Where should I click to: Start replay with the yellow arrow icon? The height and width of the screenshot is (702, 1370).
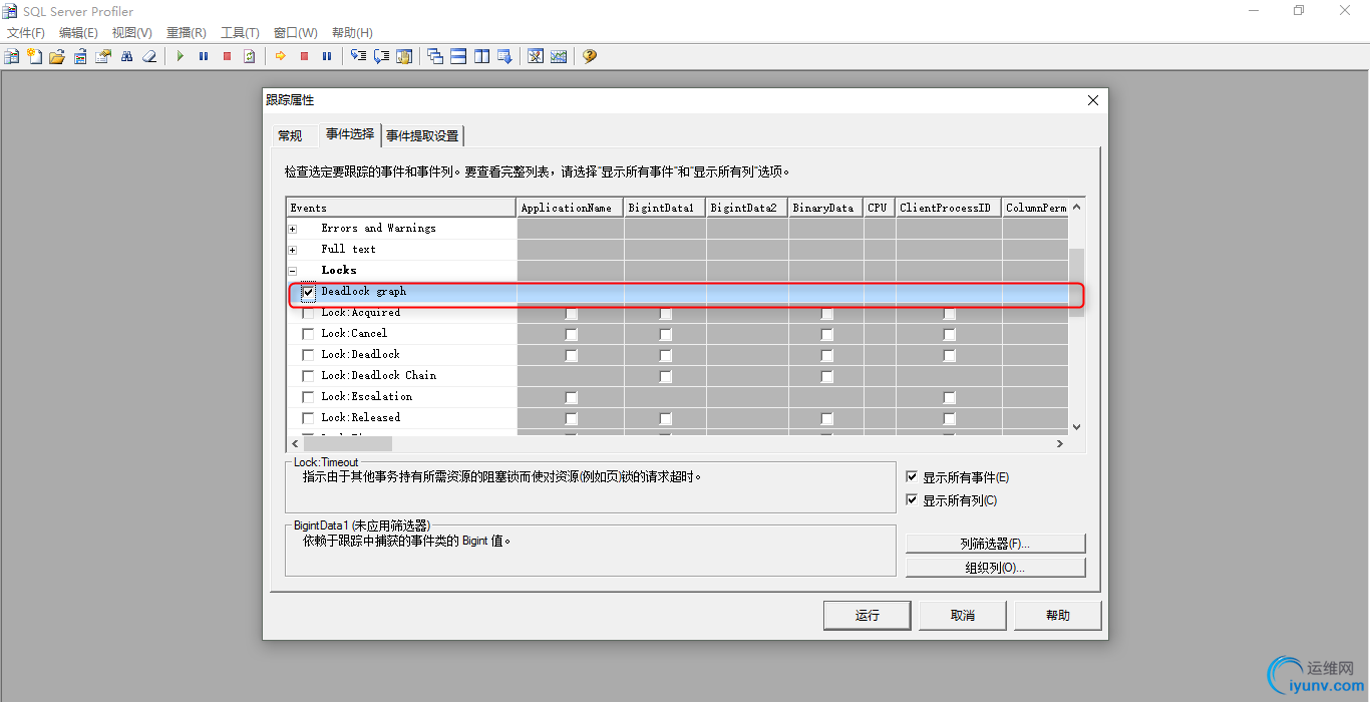click(x=281, y=56)
